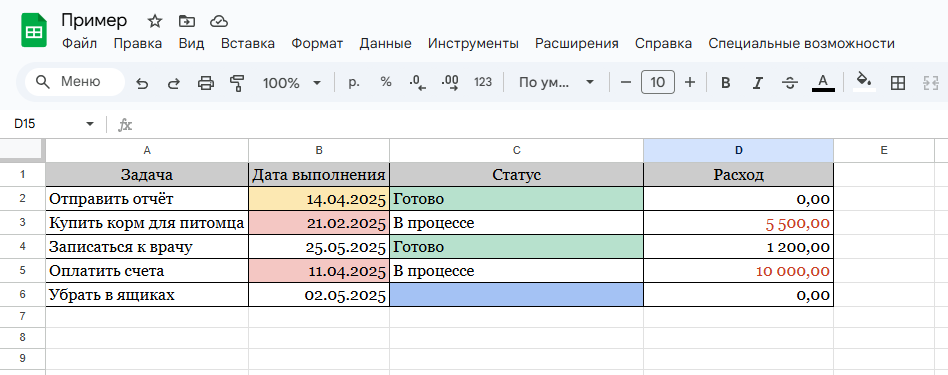Viewport: 948px width, 375px height.
Task: Open the Формат menu
Action: (317, 44)
